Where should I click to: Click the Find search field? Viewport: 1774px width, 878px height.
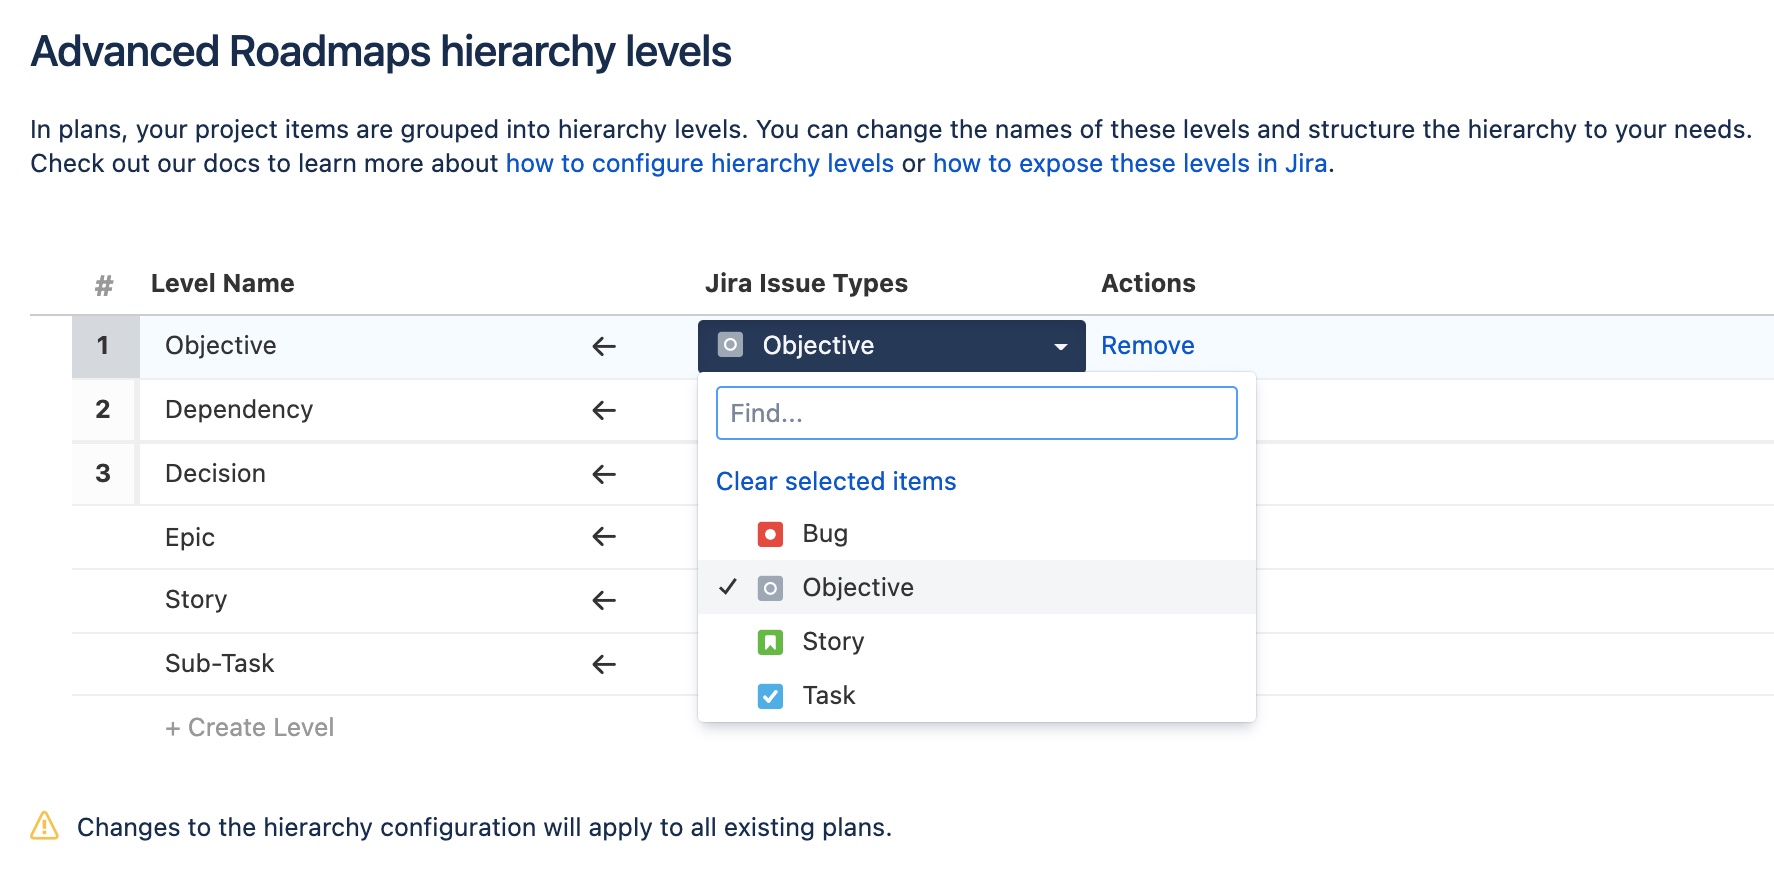point(976,413)
